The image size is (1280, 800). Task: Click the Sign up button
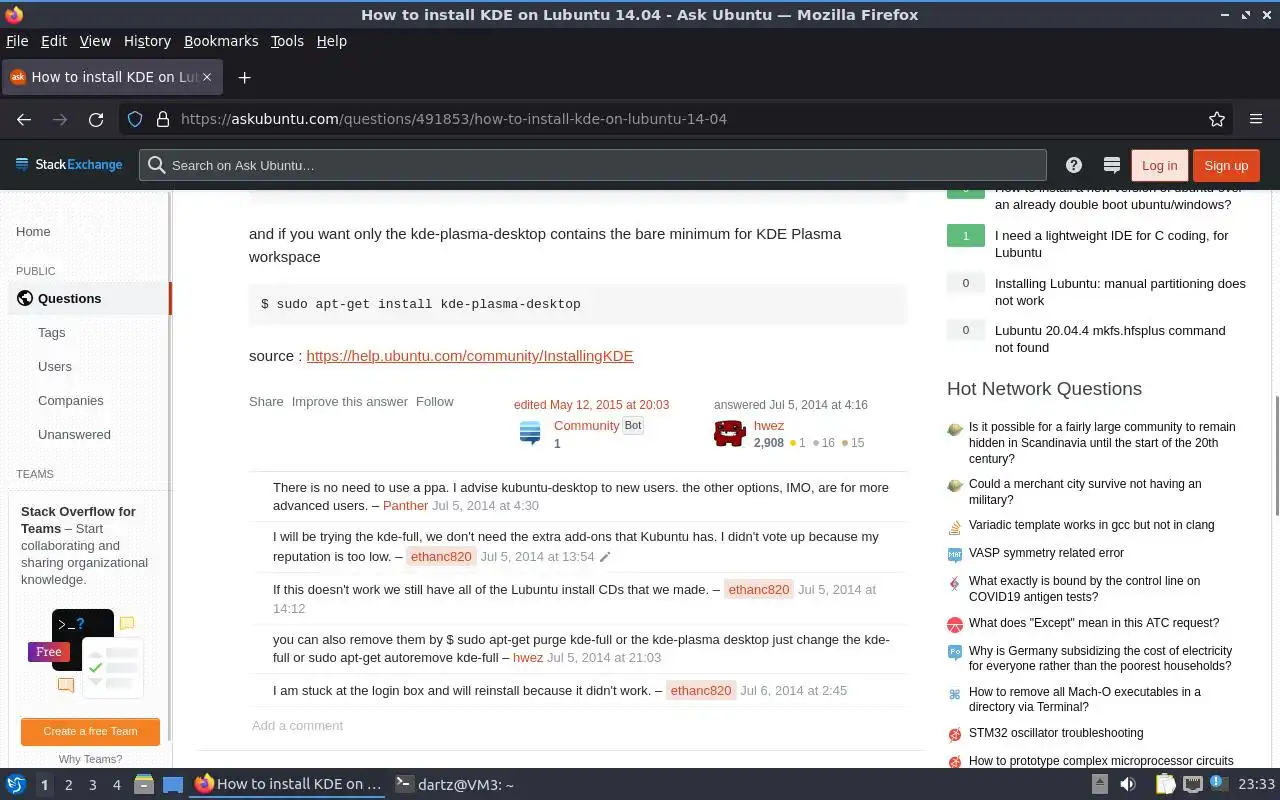tap(1226, 166)
